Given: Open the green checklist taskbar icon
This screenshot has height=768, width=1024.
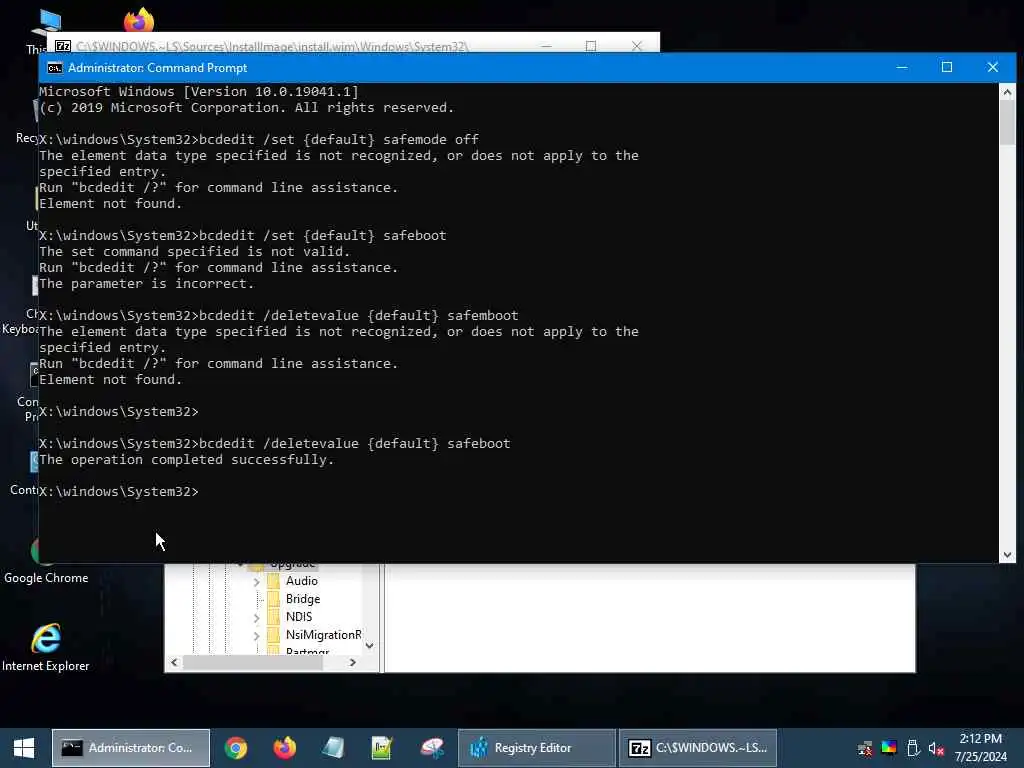Looking at the screenshot, I should click(382, 748).
